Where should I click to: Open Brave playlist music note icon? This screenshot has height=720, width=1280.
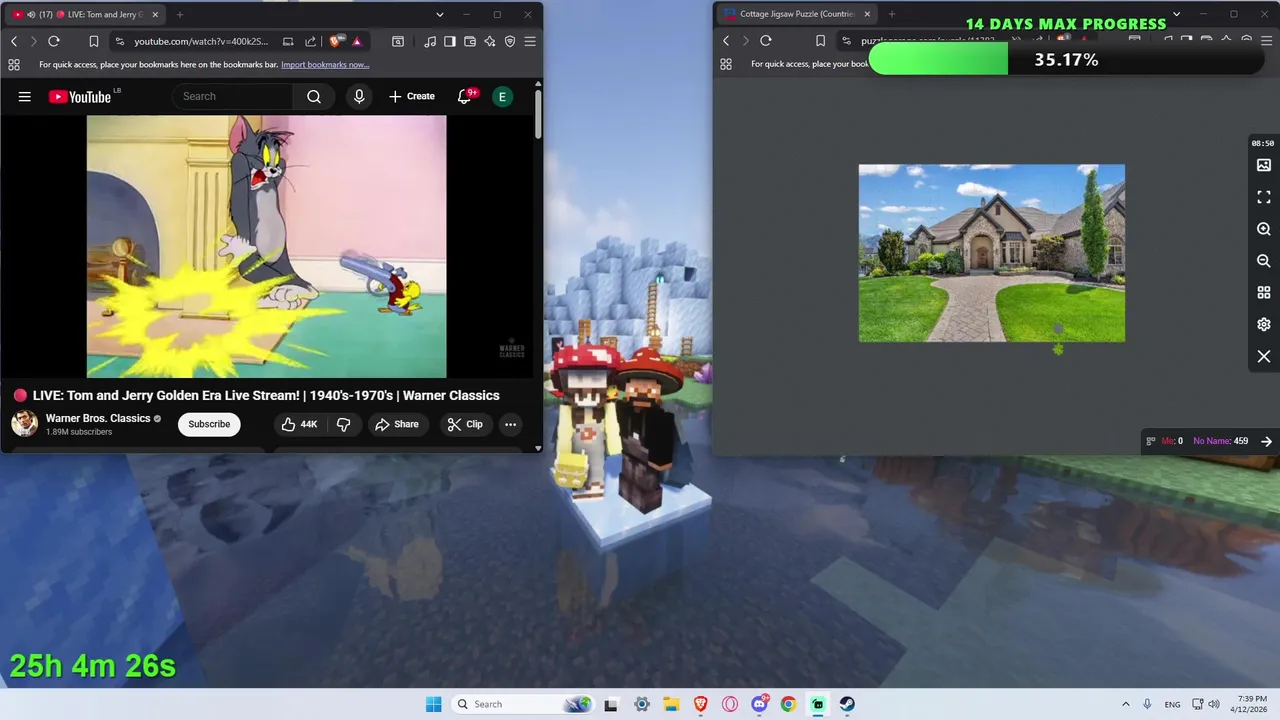point(430,41)
